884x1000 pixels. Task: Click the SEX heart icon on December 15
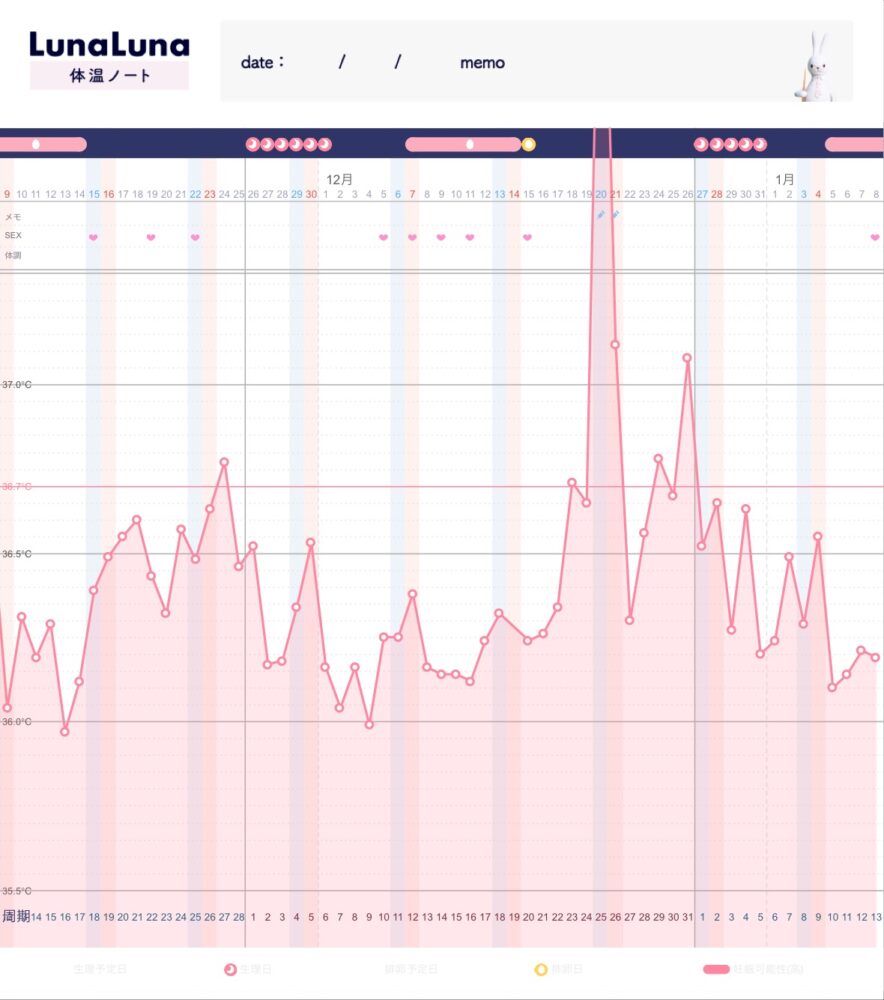coord(527,237)
